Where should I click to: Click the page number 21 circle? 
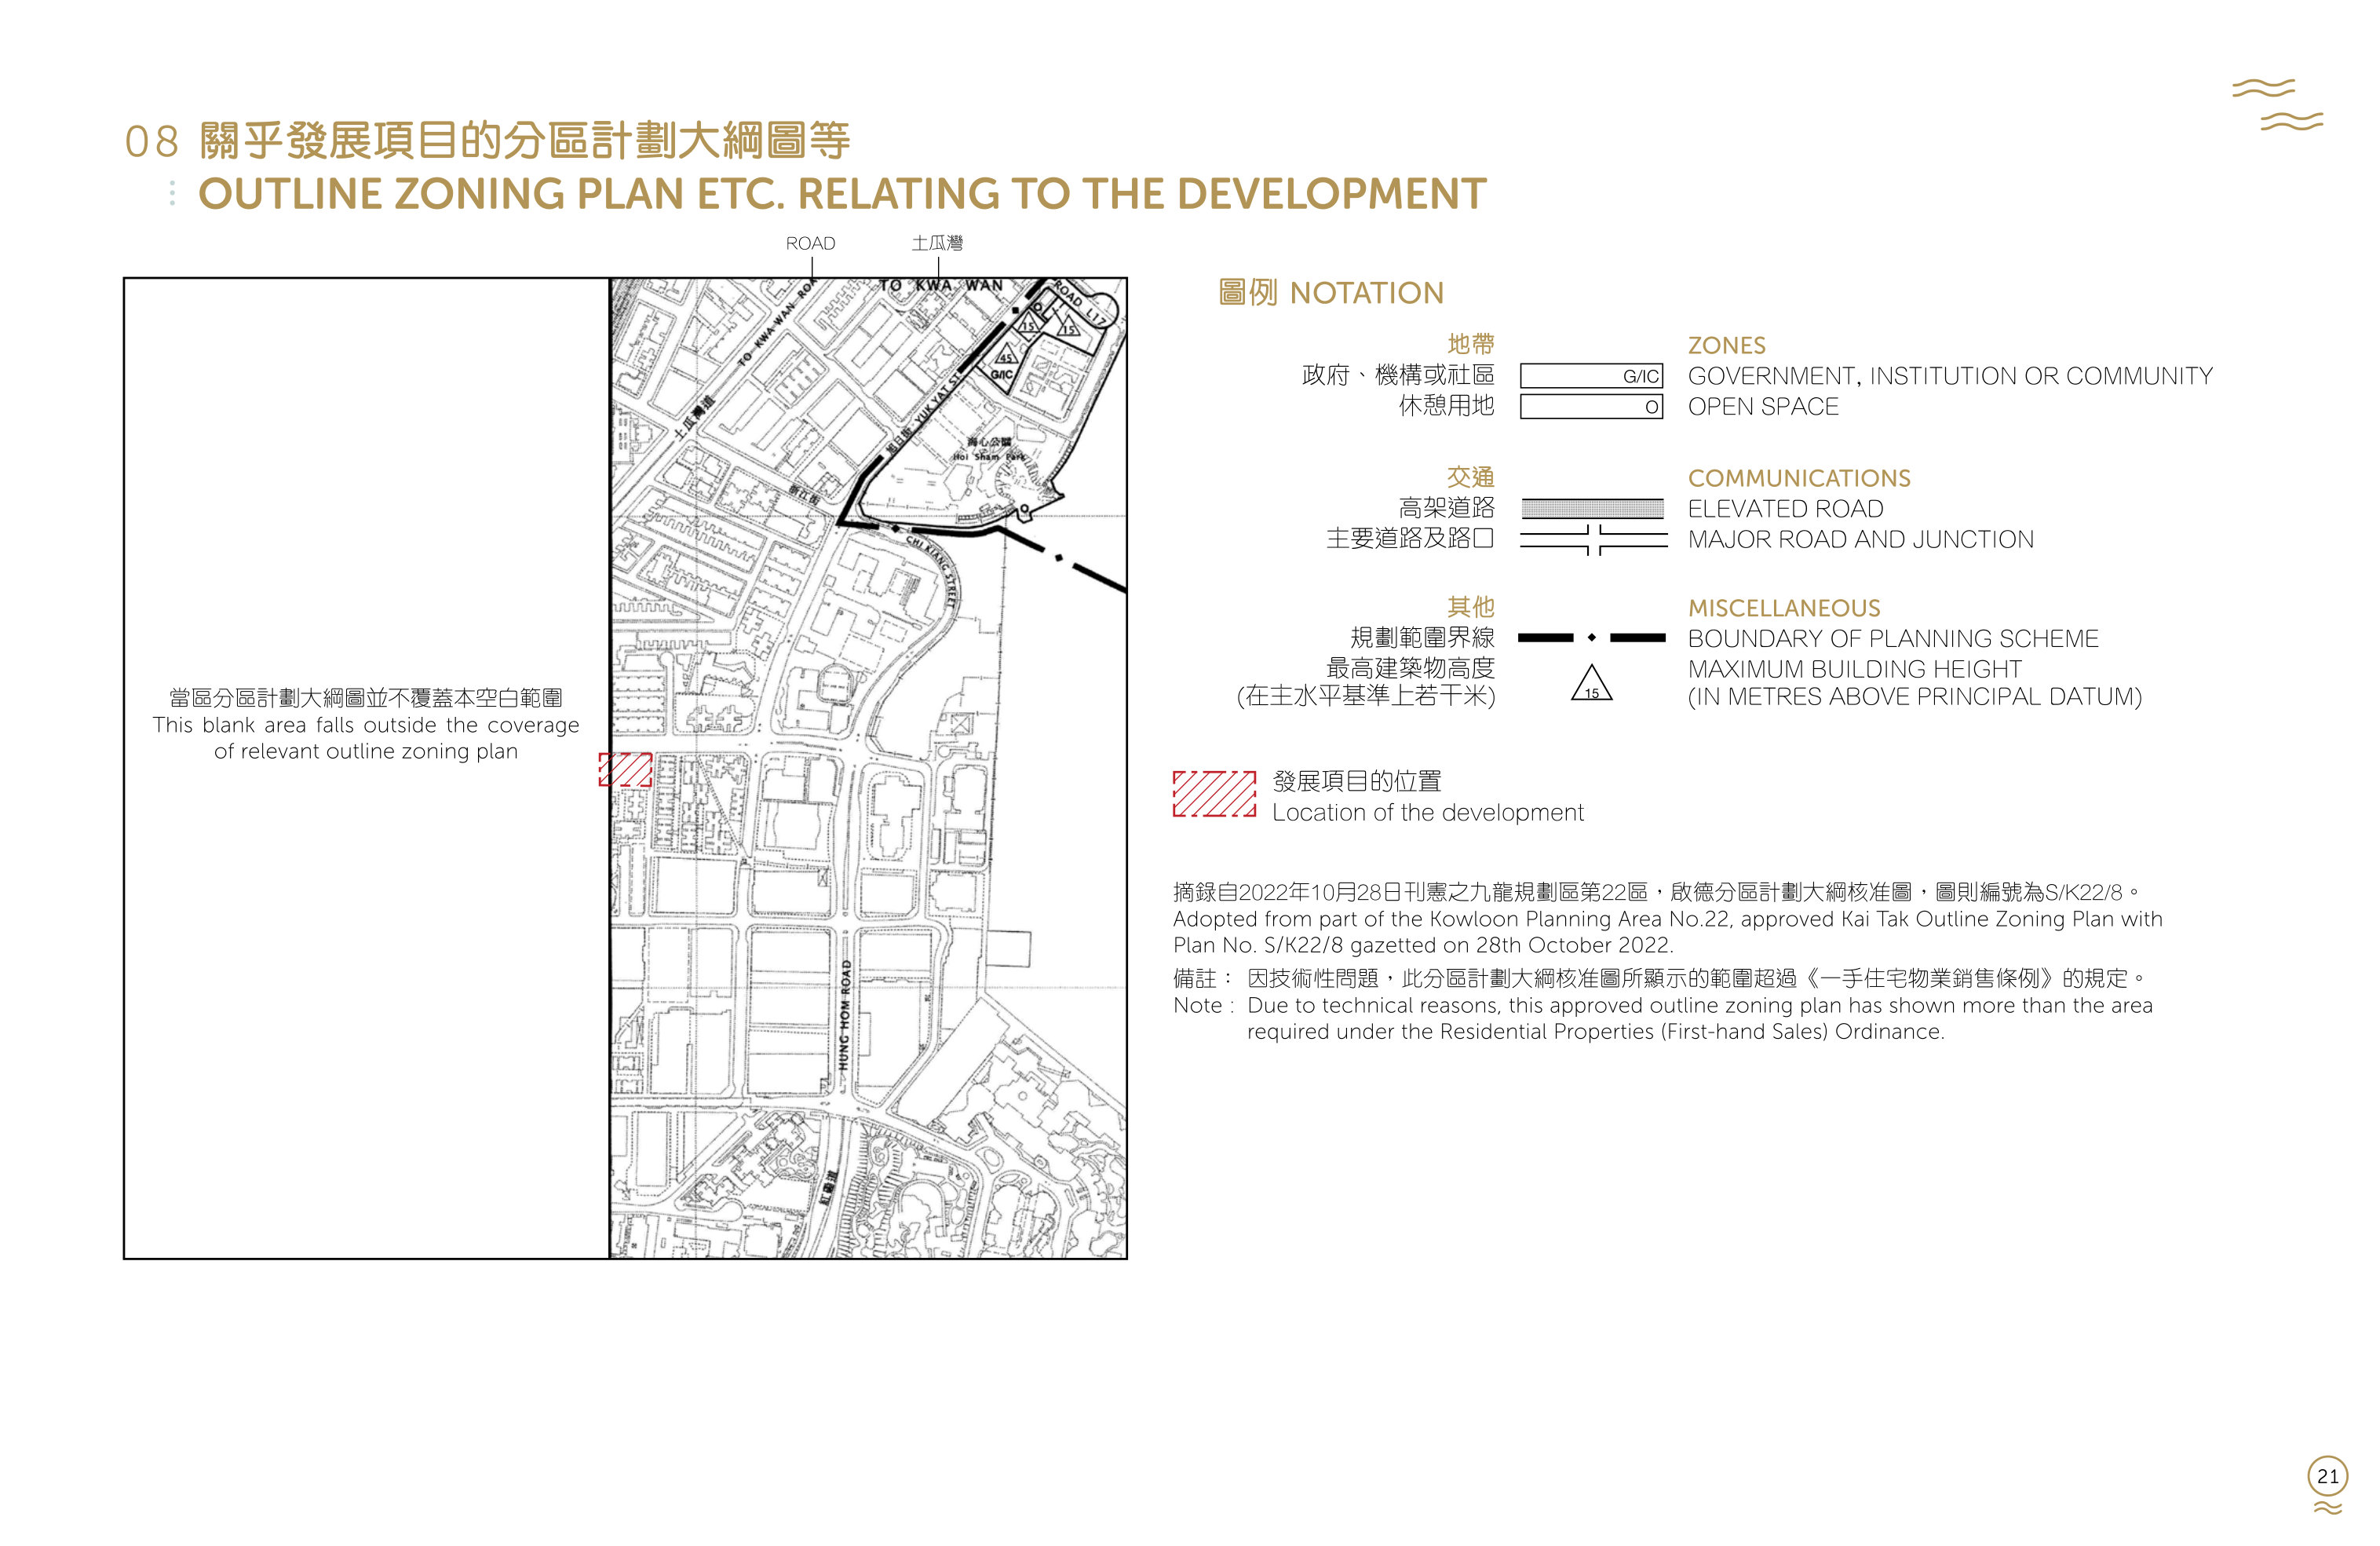pyautogui.click(x=2328, y=1476)
